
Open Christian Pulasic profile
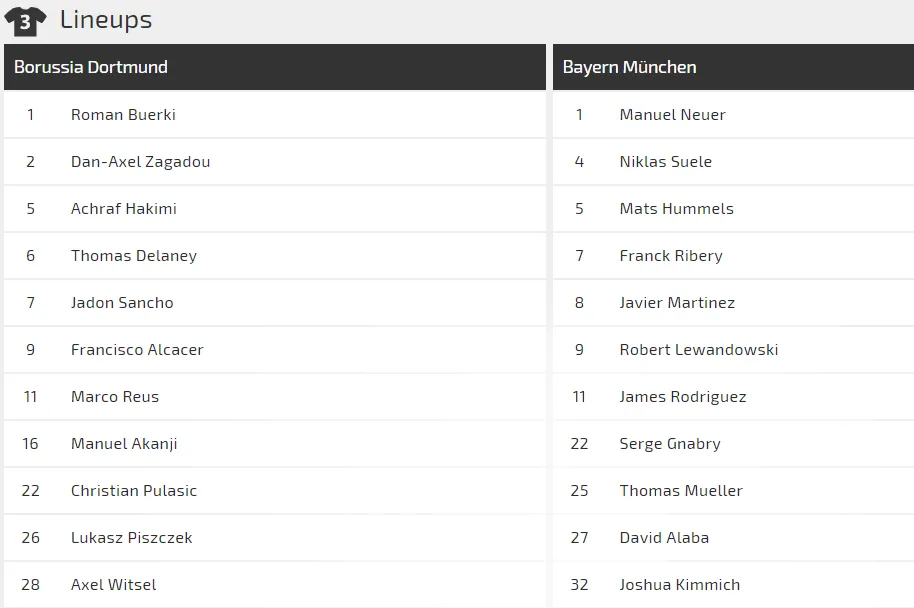[134, 491]
